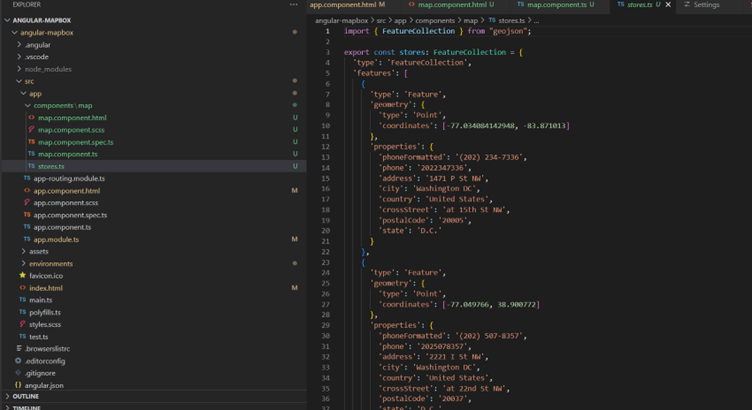Close the stores.ts editor tab
This screenshot has width=752, height=410.
tap(668, 5)
